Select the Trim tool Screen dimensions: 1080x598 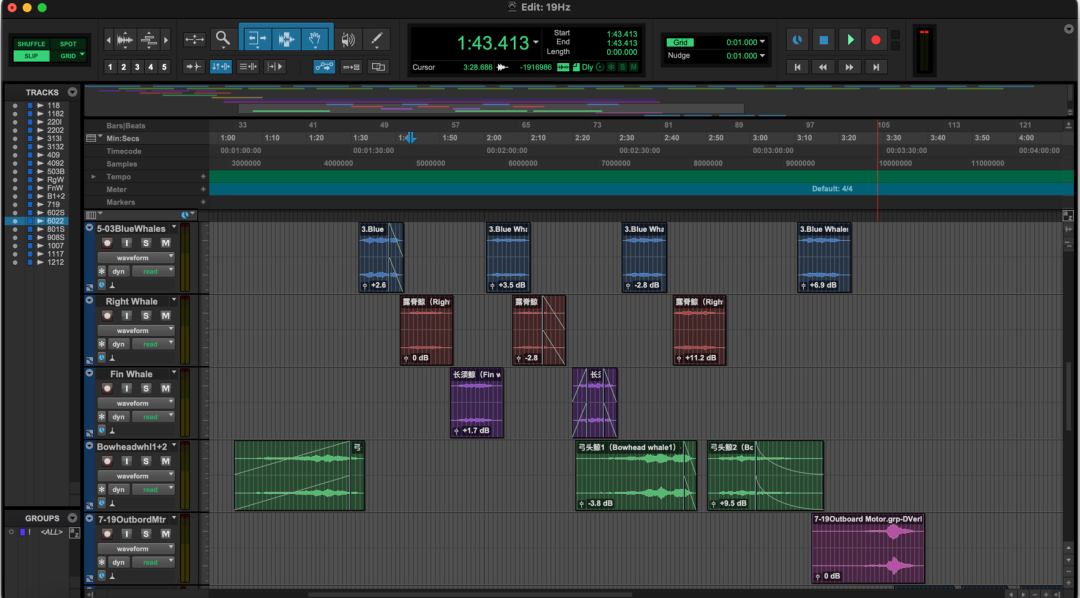coord(256,39)
